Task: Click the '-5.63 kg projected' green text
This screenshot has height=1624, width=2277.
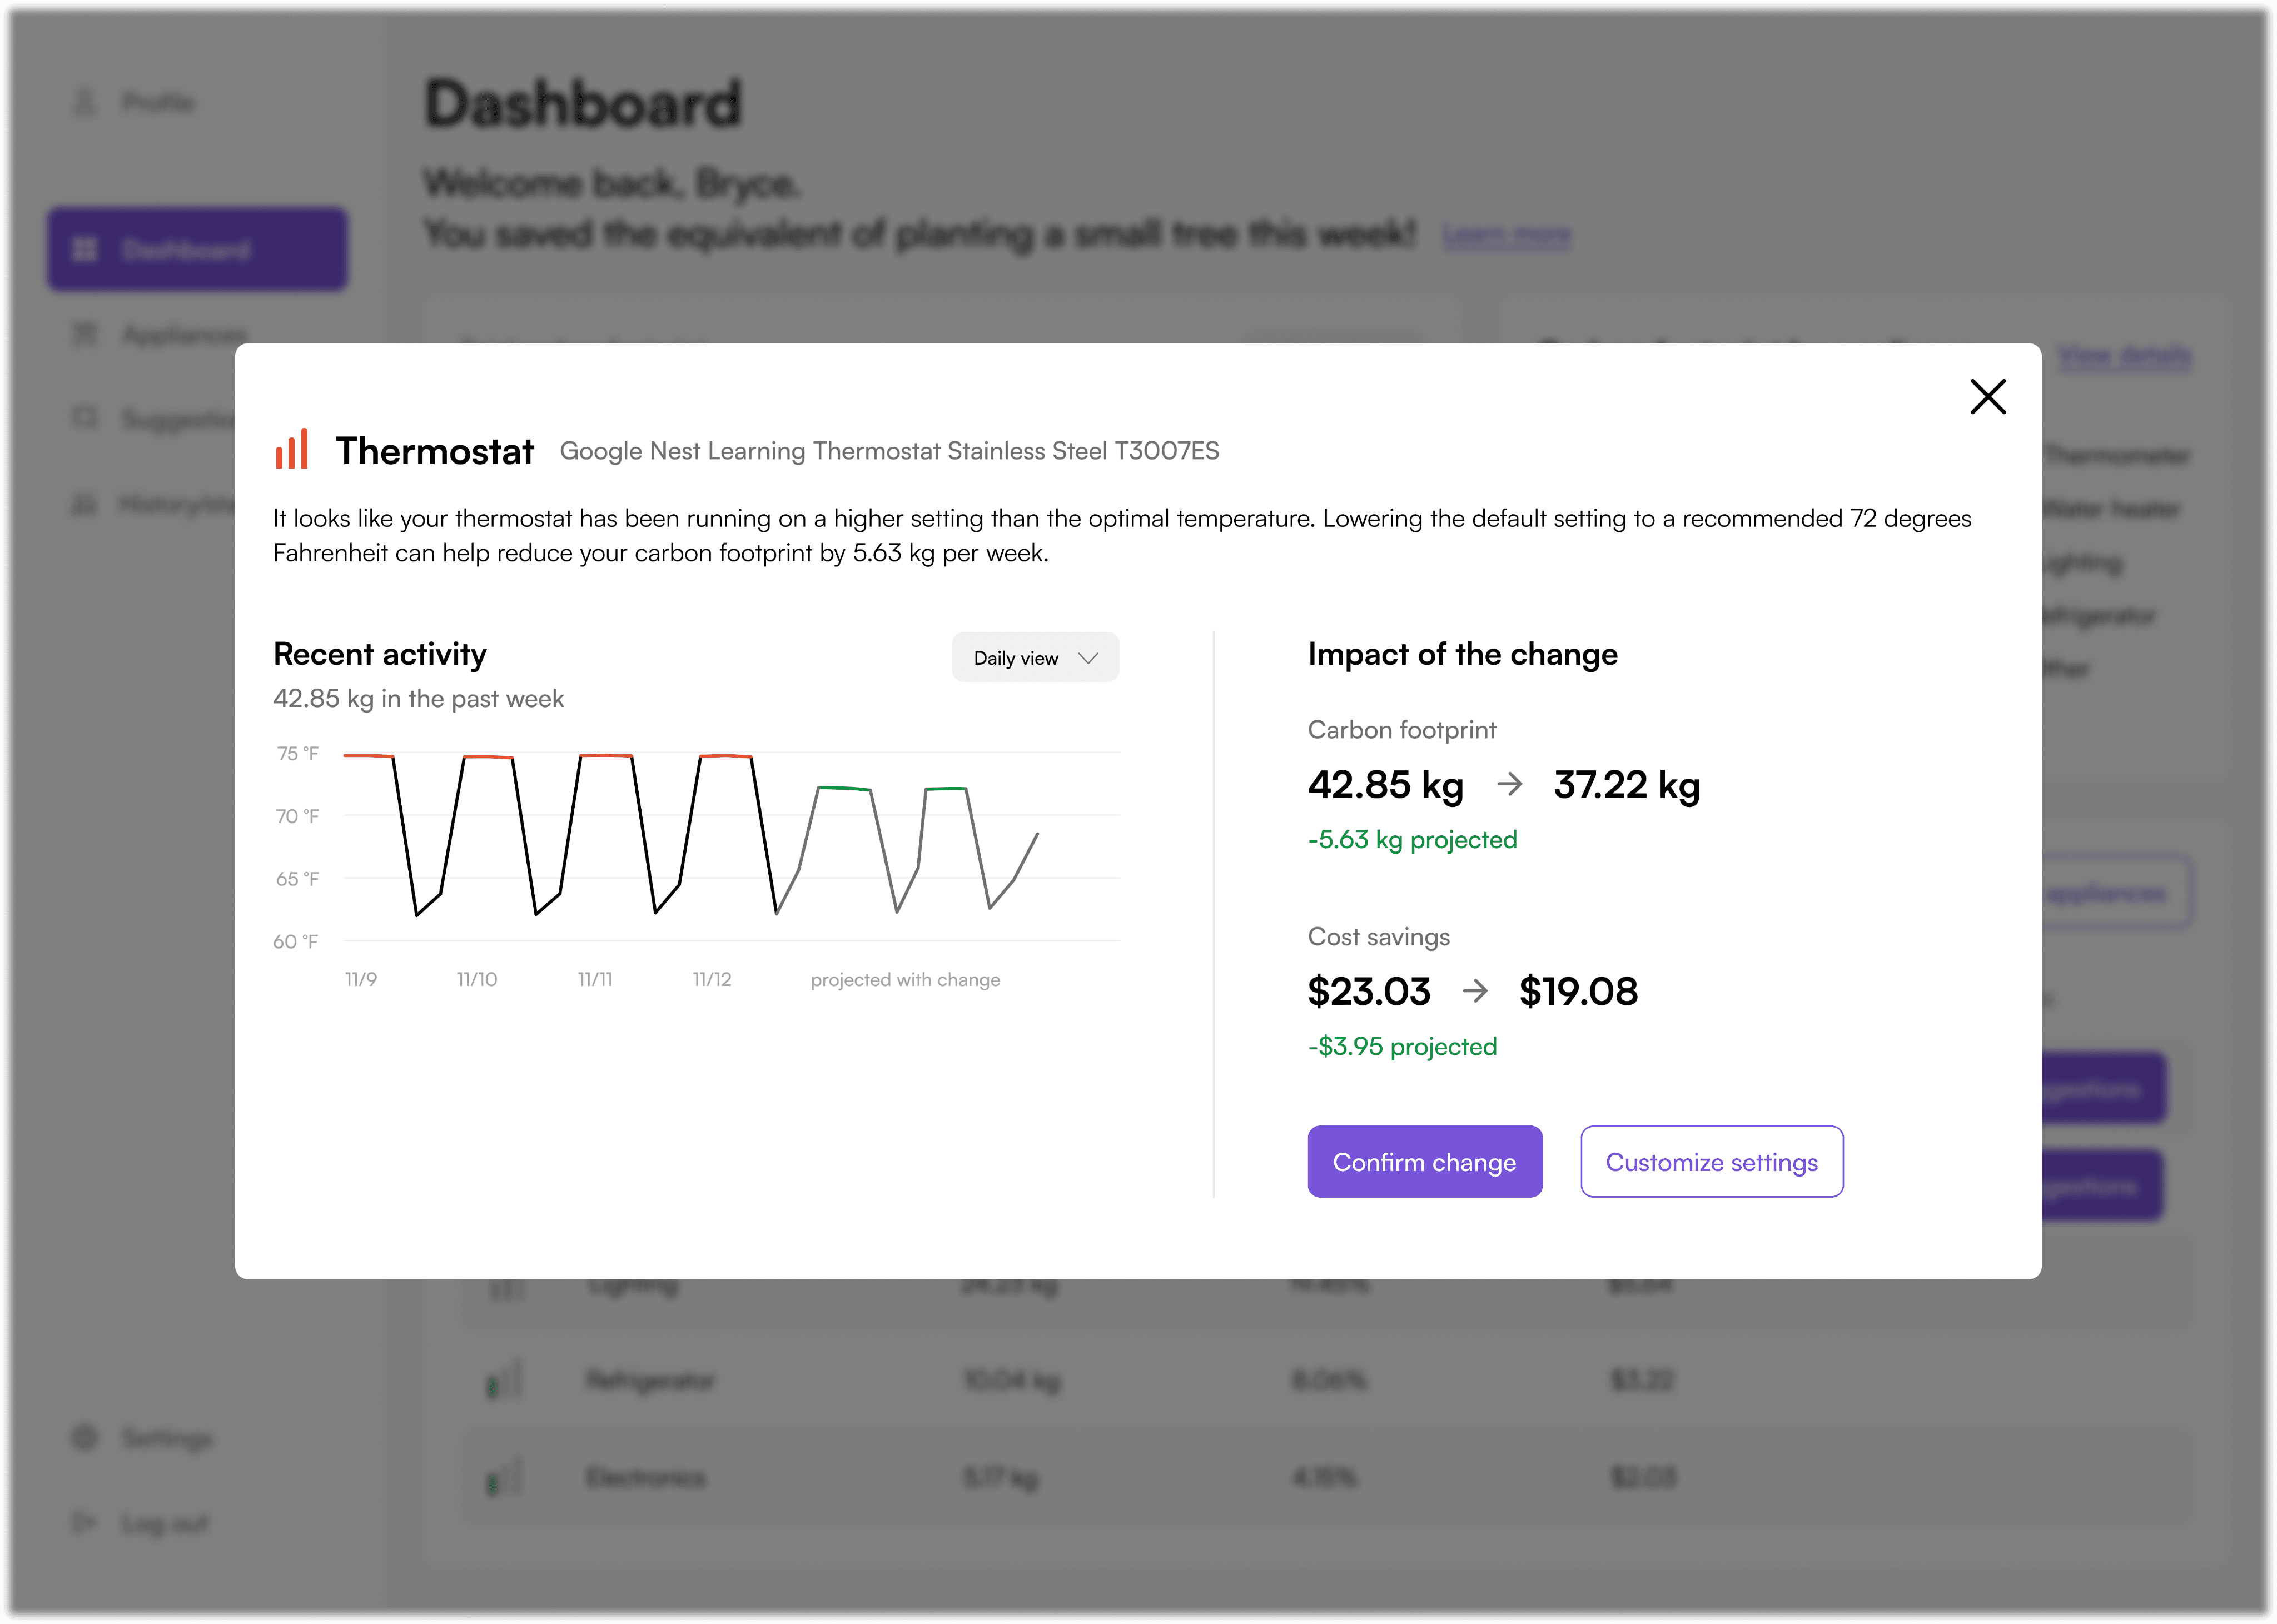Action: [1412, 840]
